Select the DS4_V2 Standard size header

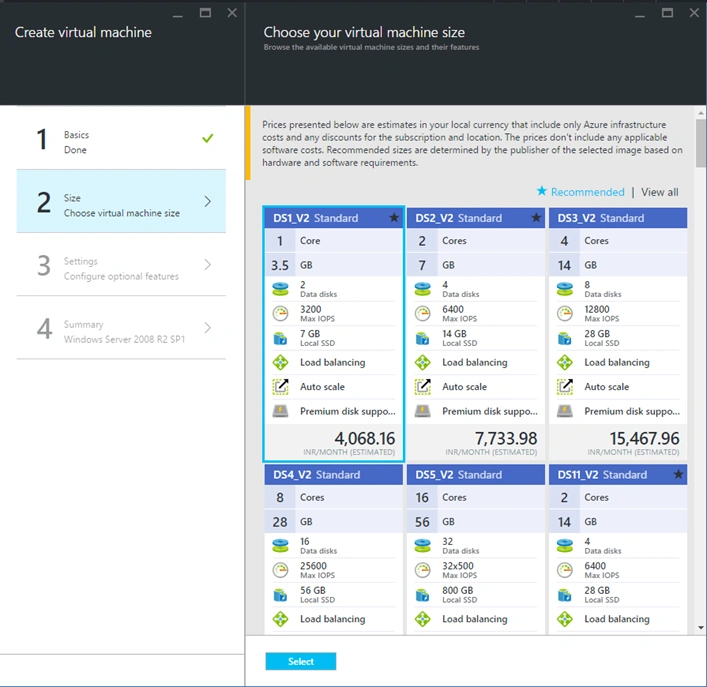(x=333, y=475)
